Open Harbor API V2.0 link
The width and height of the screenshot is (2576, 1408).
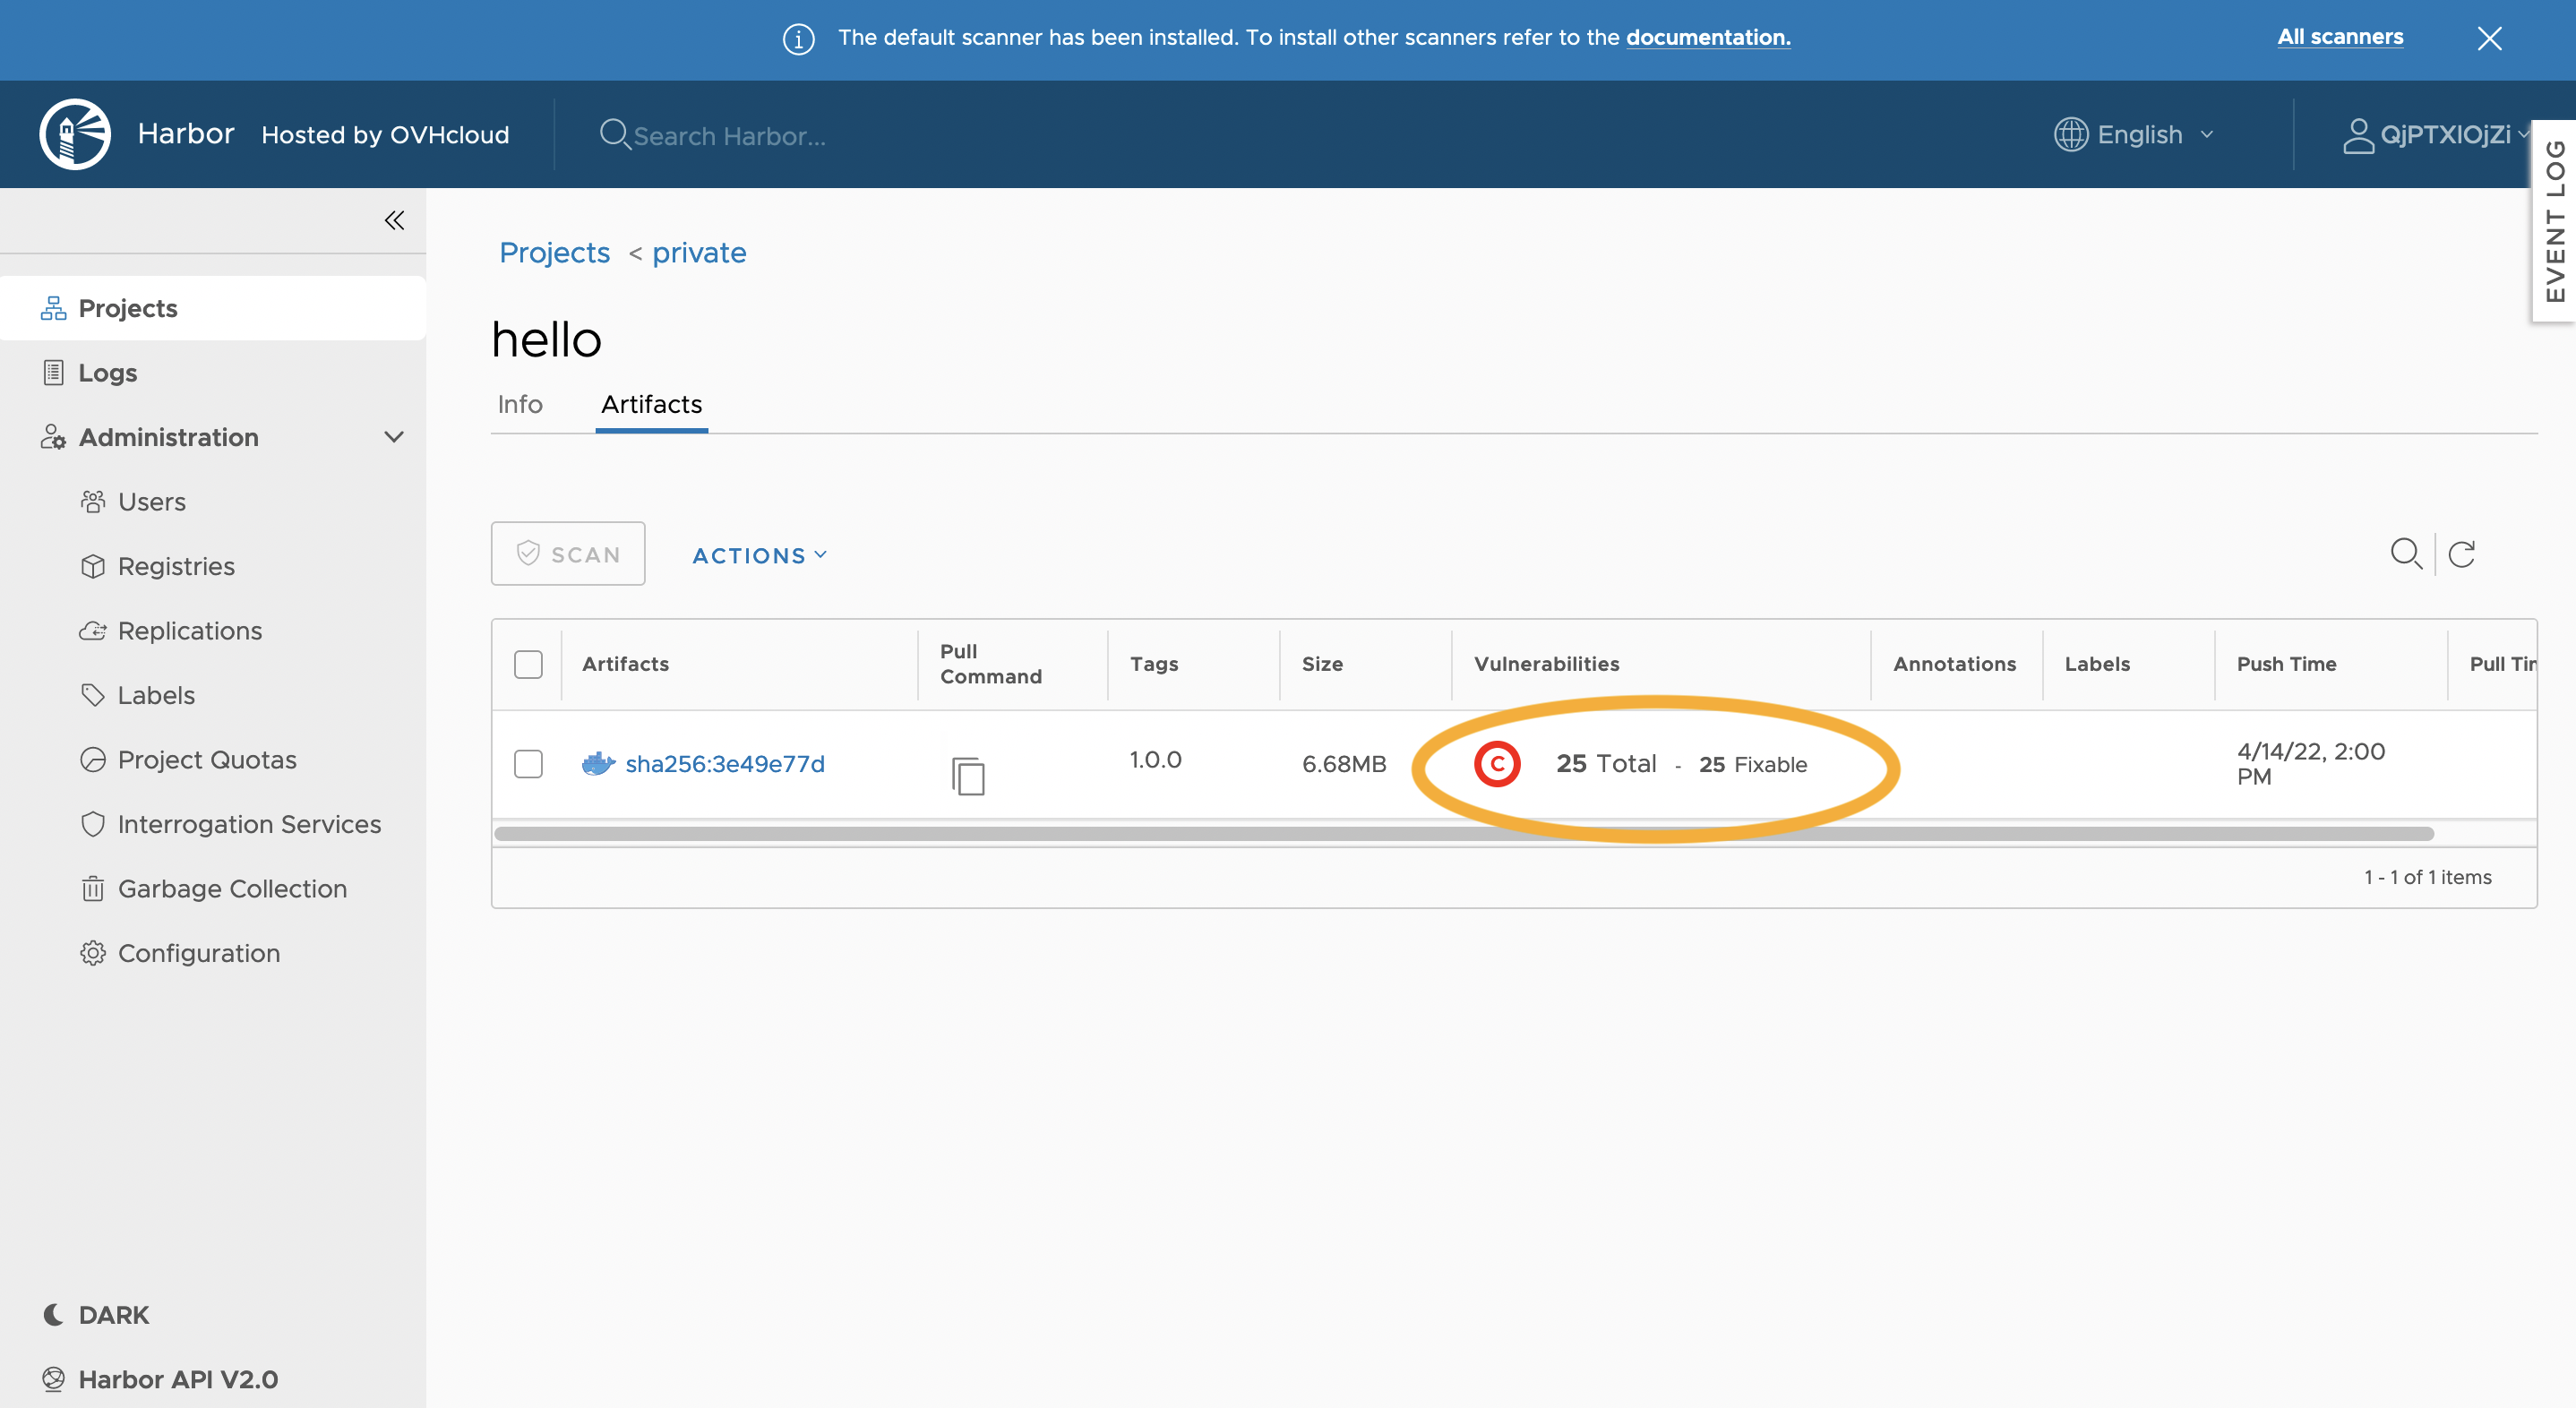click(x=178, y=1379)
